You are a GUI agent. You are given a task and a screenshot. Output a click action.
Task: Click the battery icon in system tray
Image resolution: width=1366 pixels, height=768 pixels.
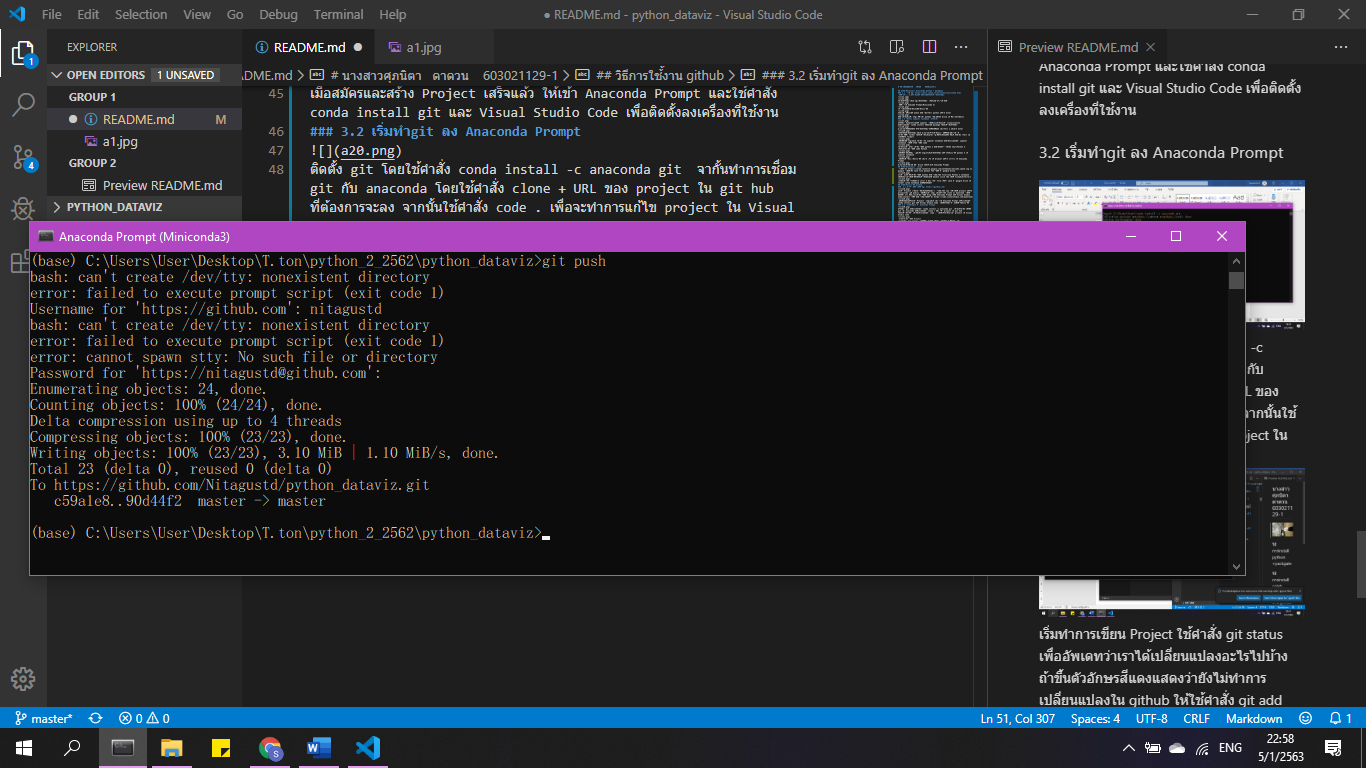point(1153,748)
